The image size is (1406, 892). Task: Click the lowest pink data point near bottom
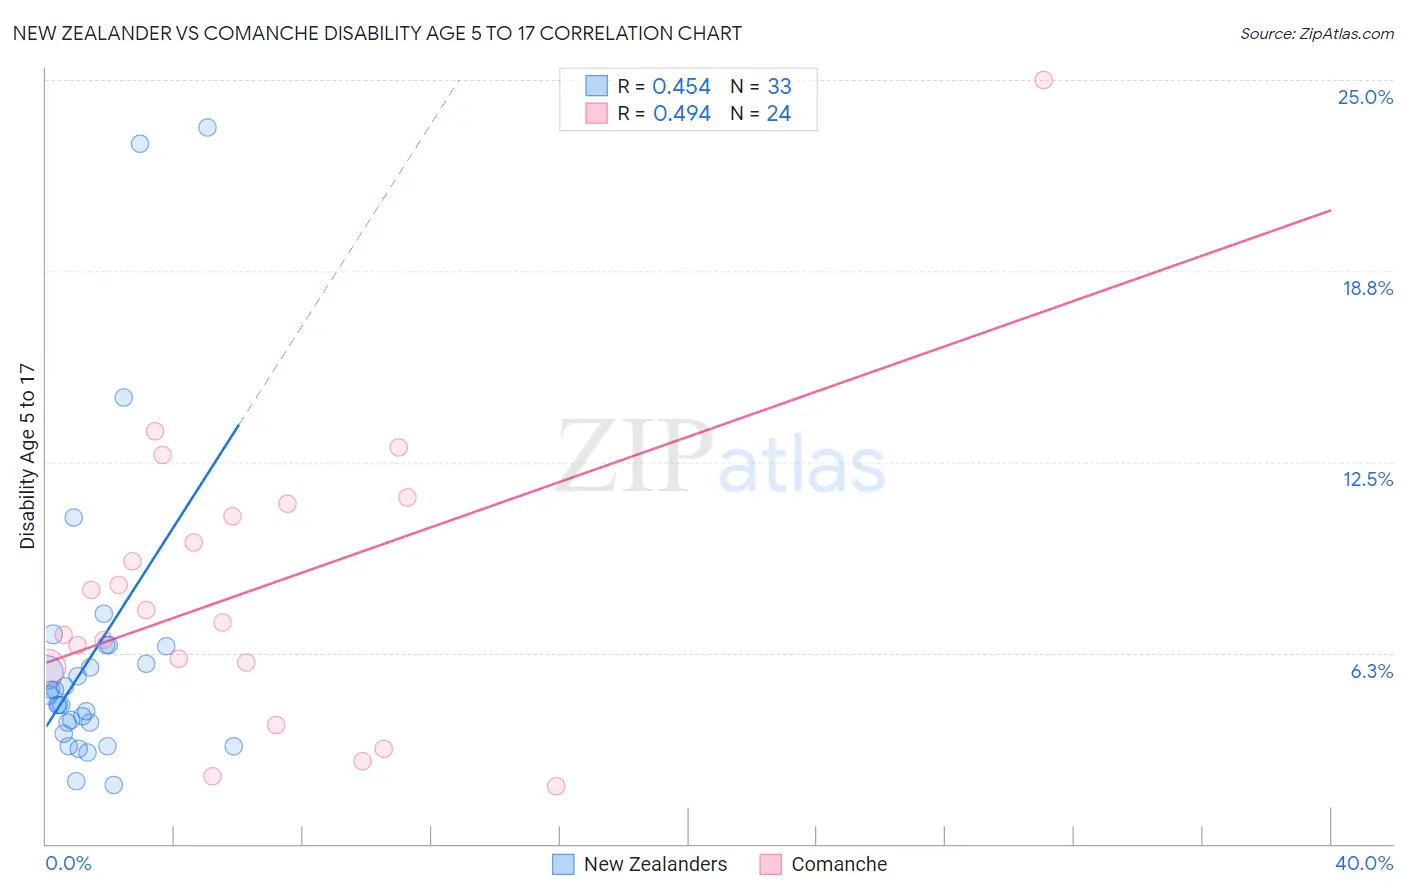pyautogui.click(x=556, y=786)
